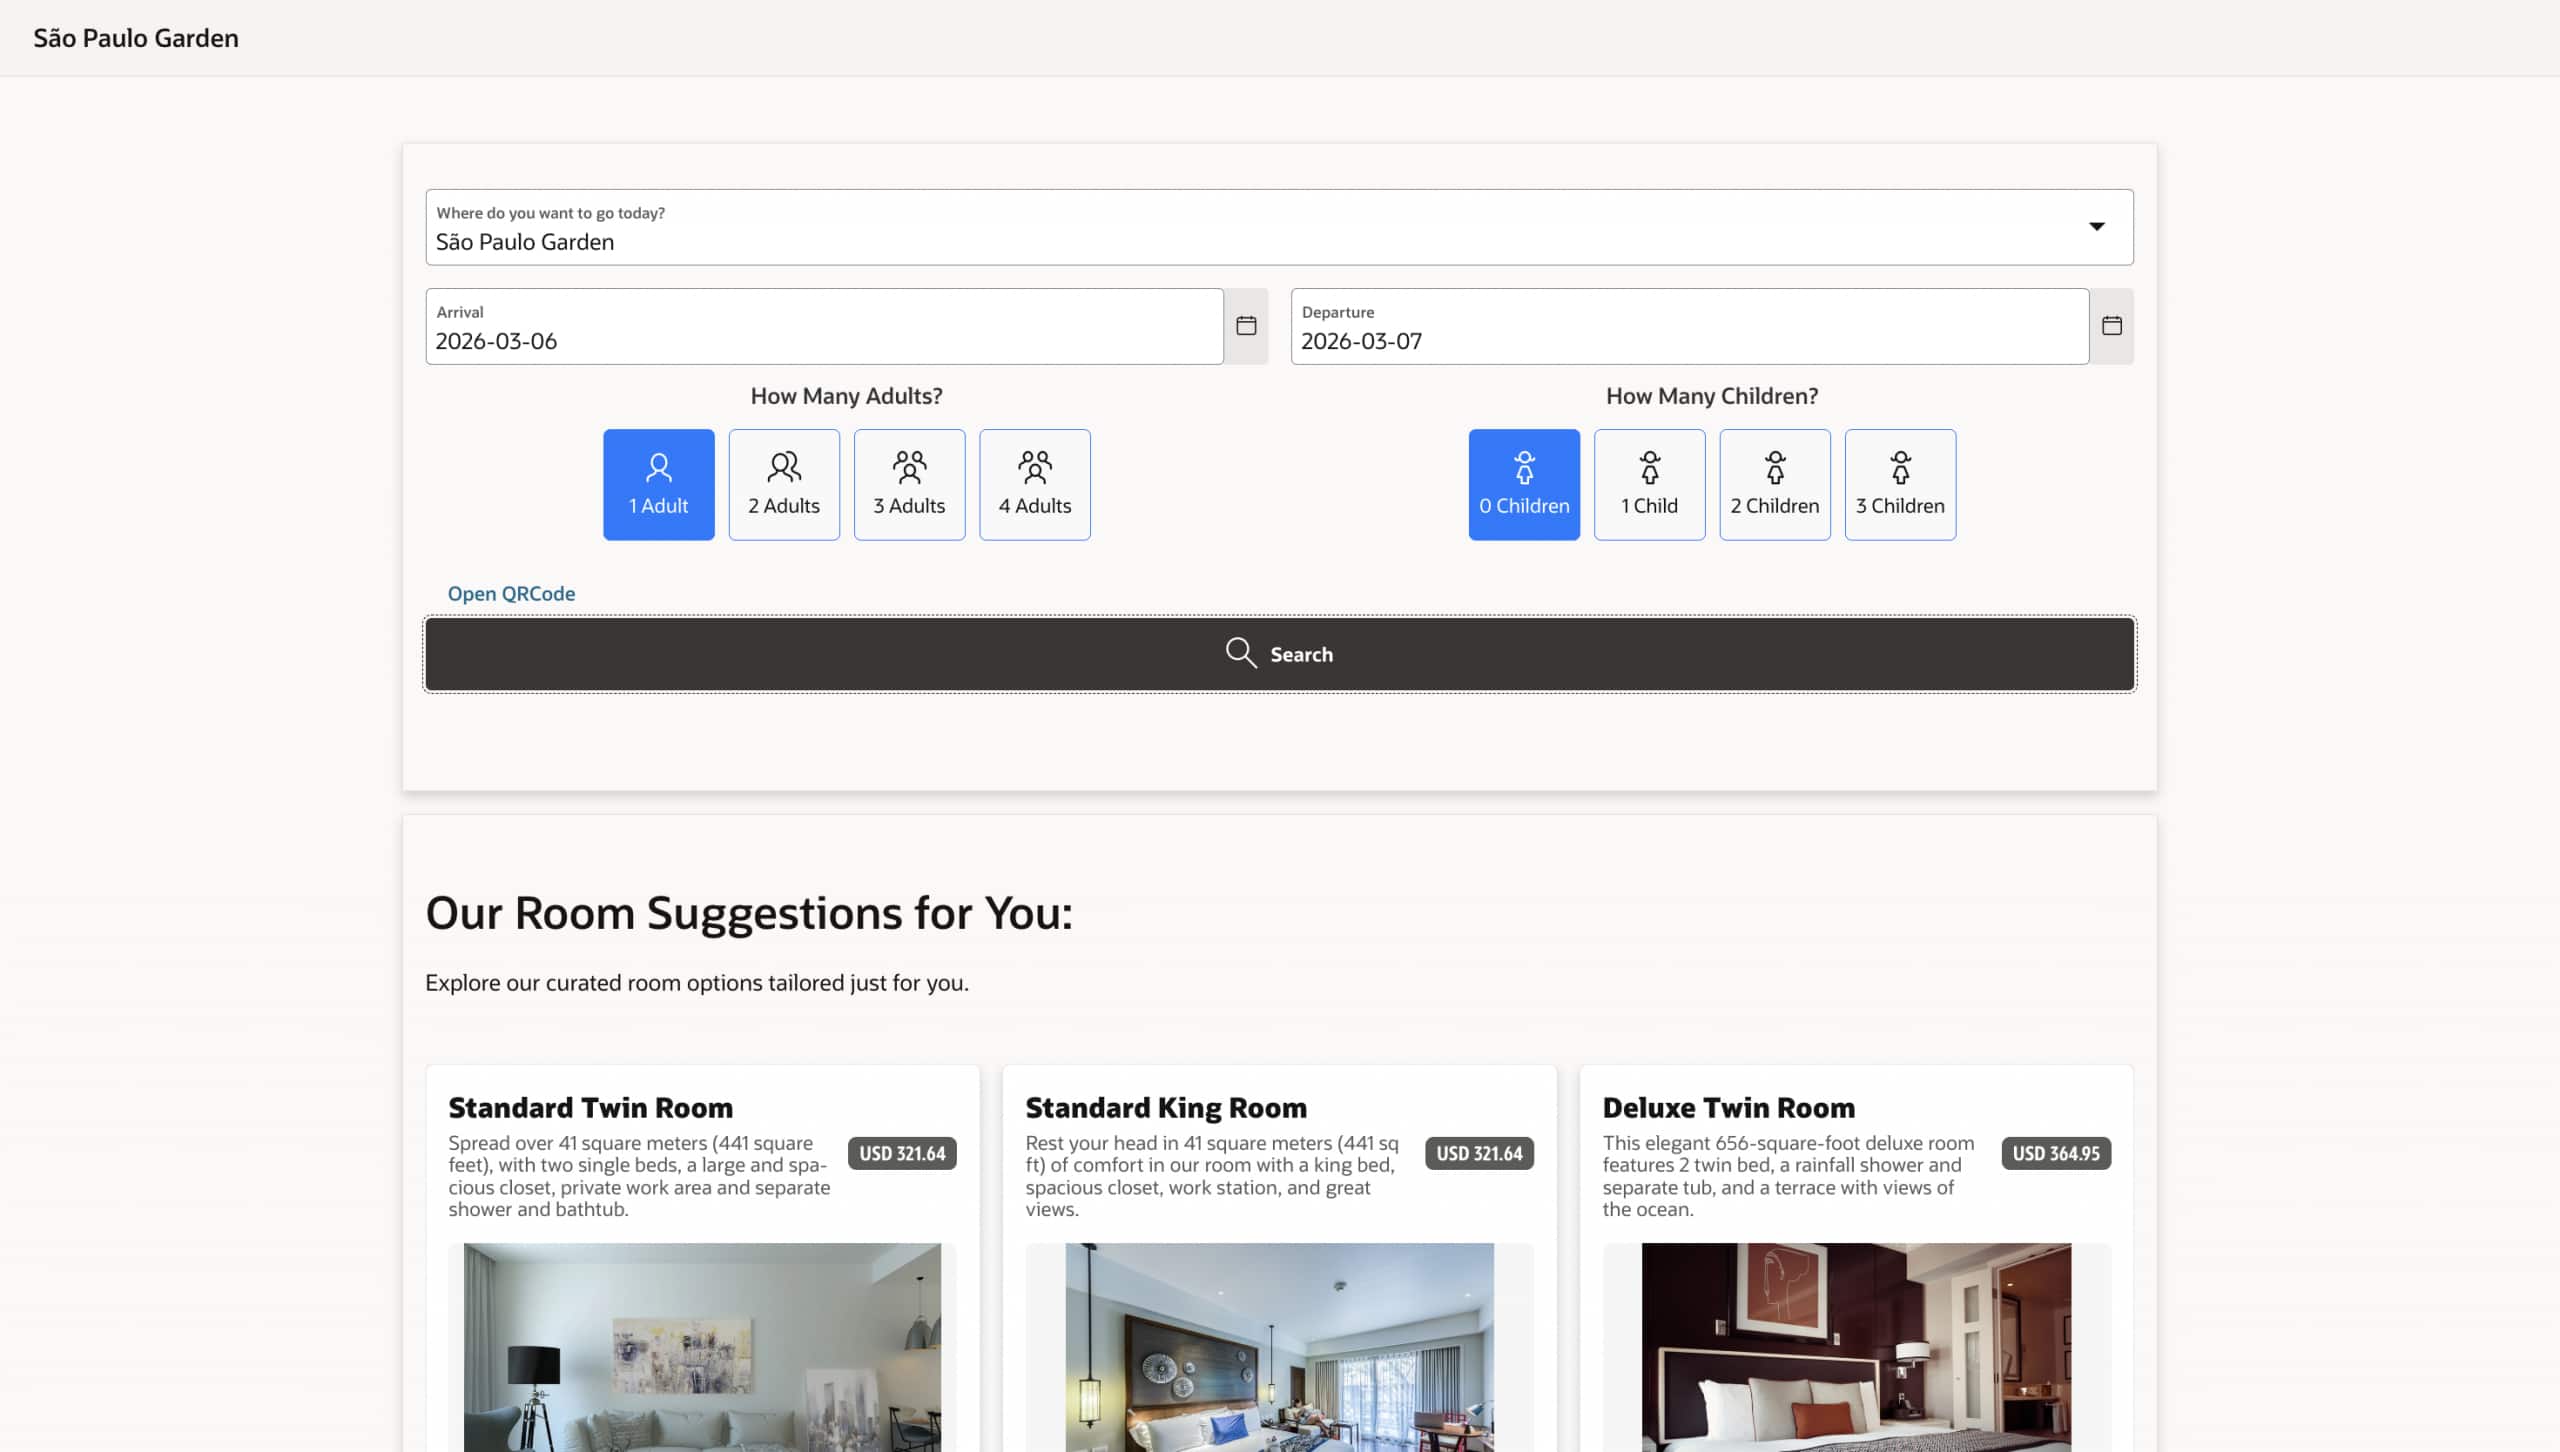This screenshot has height=1452, width=2560.
Task: Click the magnifier icon in Search button
Action: coord(1240,652)
